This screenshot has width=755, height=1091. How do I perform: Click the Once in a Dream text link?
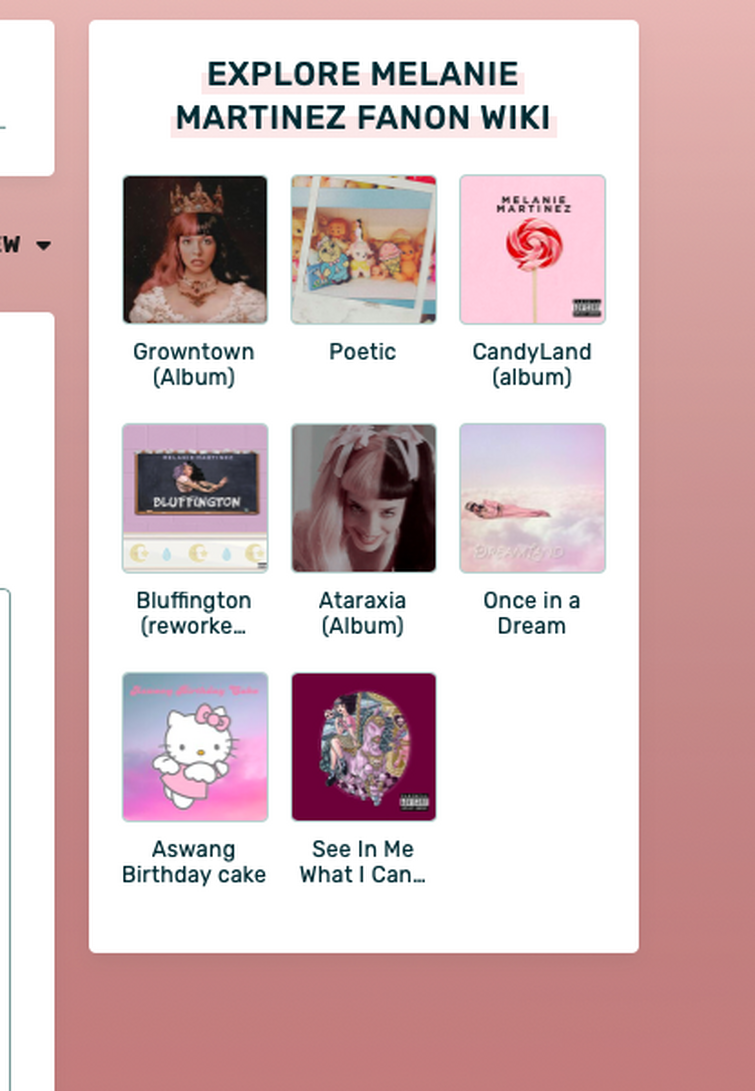coord(532,613)
